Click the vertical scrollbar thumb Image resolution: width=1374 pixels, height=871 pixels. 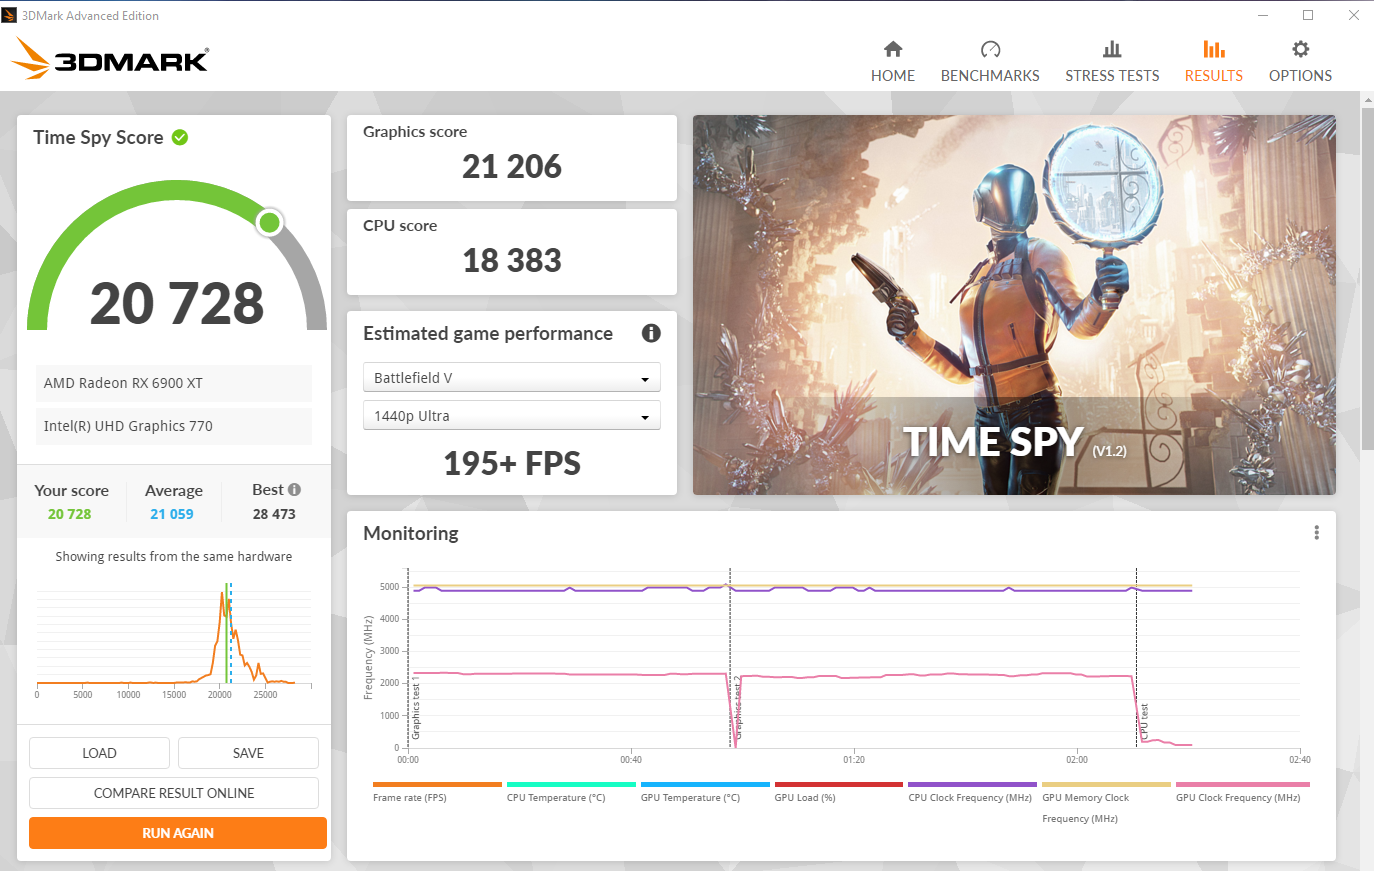point(1367,278)
